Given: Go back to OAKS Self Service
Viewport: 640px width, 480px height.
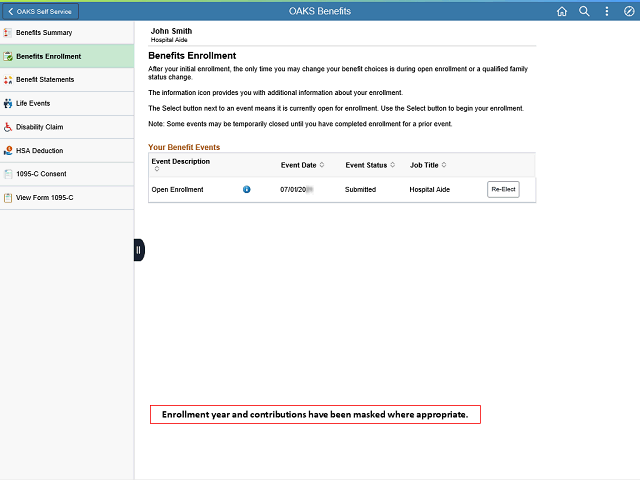Looking at the screenshot, I should (x=40, y=11).
